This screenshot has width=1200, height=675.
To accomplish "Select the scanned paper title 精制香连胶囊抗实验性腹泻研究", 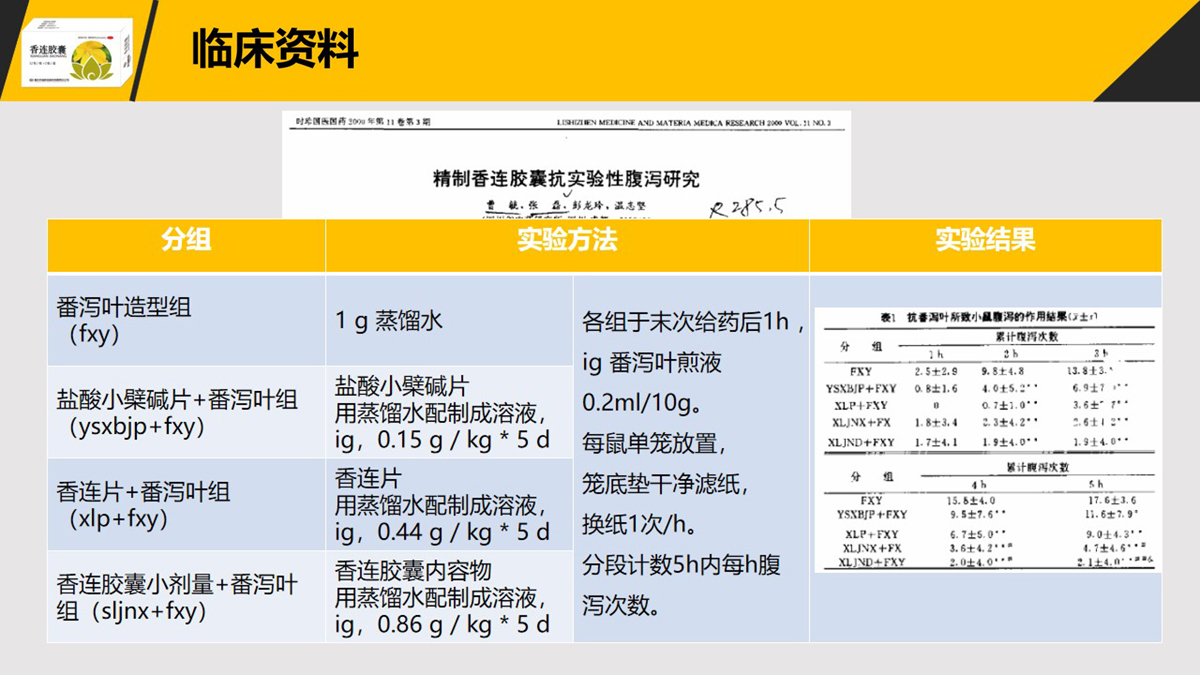I will point(565,180).
